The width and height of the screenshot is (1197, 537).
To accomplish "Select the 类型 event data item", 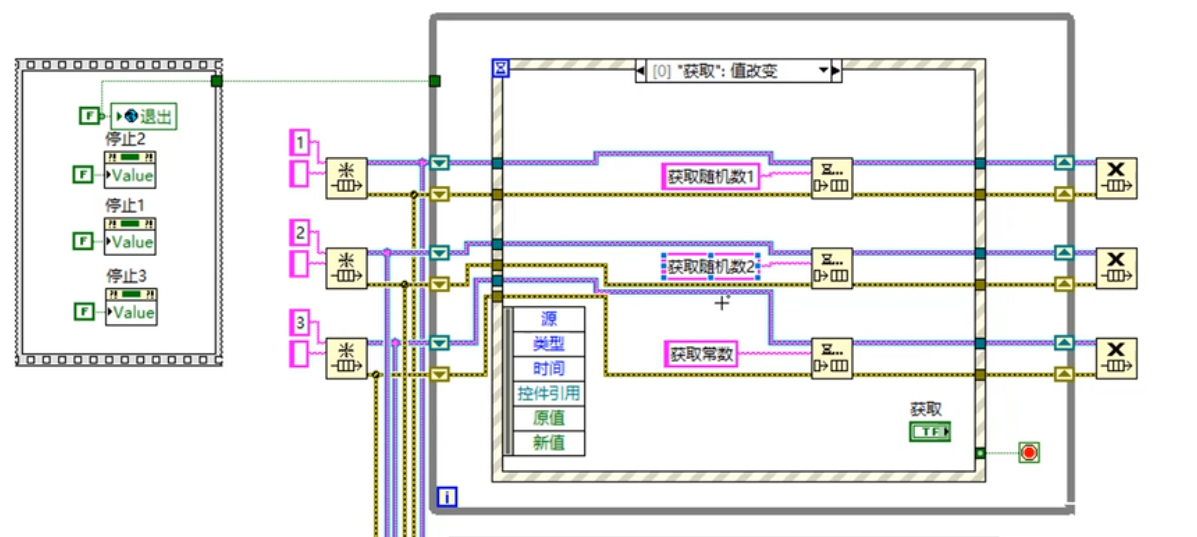I will (549, 345).
